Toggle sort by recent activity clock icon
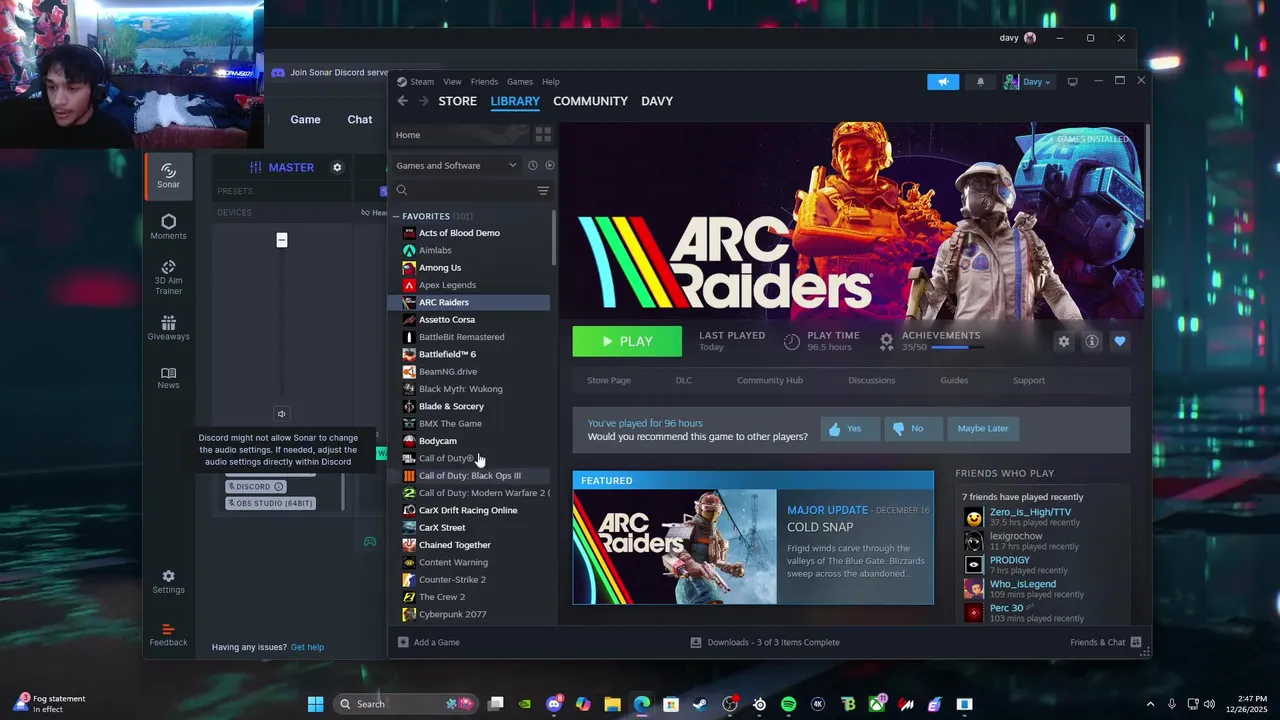 532,165
